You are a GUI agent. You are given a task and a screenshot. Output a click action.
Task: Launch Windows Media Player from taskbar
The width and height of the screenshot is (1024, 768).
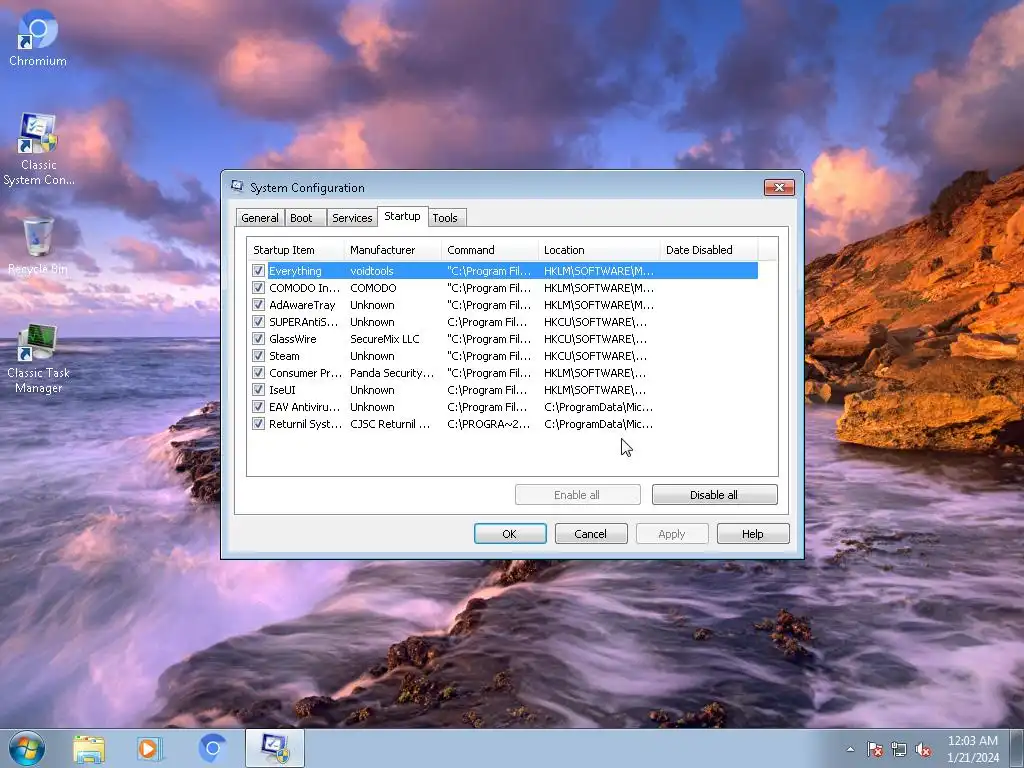coord(150,749)
